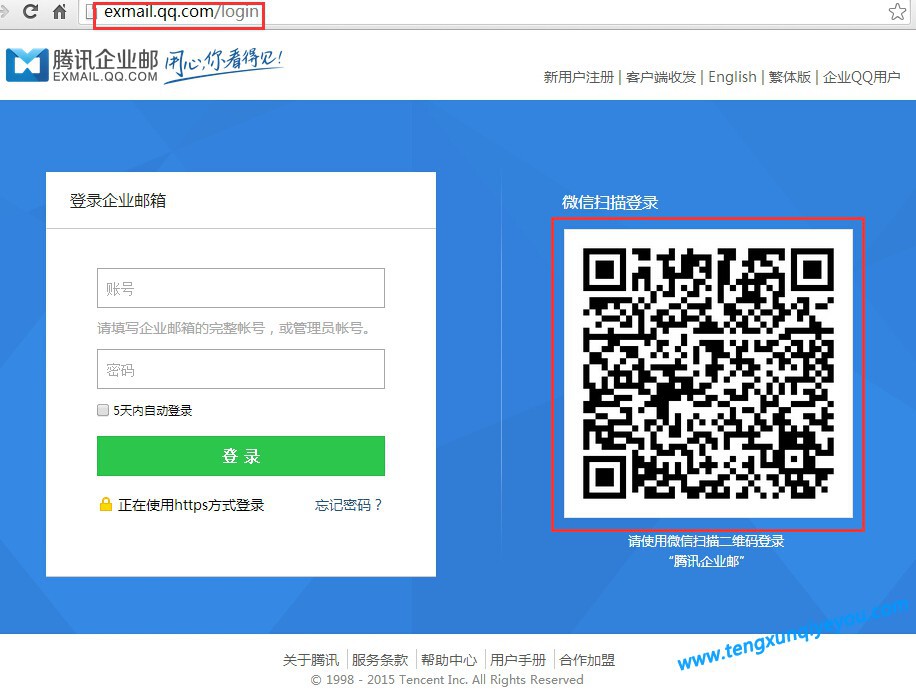Screen dimensions: 916x699
Task: Open the 忘记密码？ link
Action: pos(348,505)
